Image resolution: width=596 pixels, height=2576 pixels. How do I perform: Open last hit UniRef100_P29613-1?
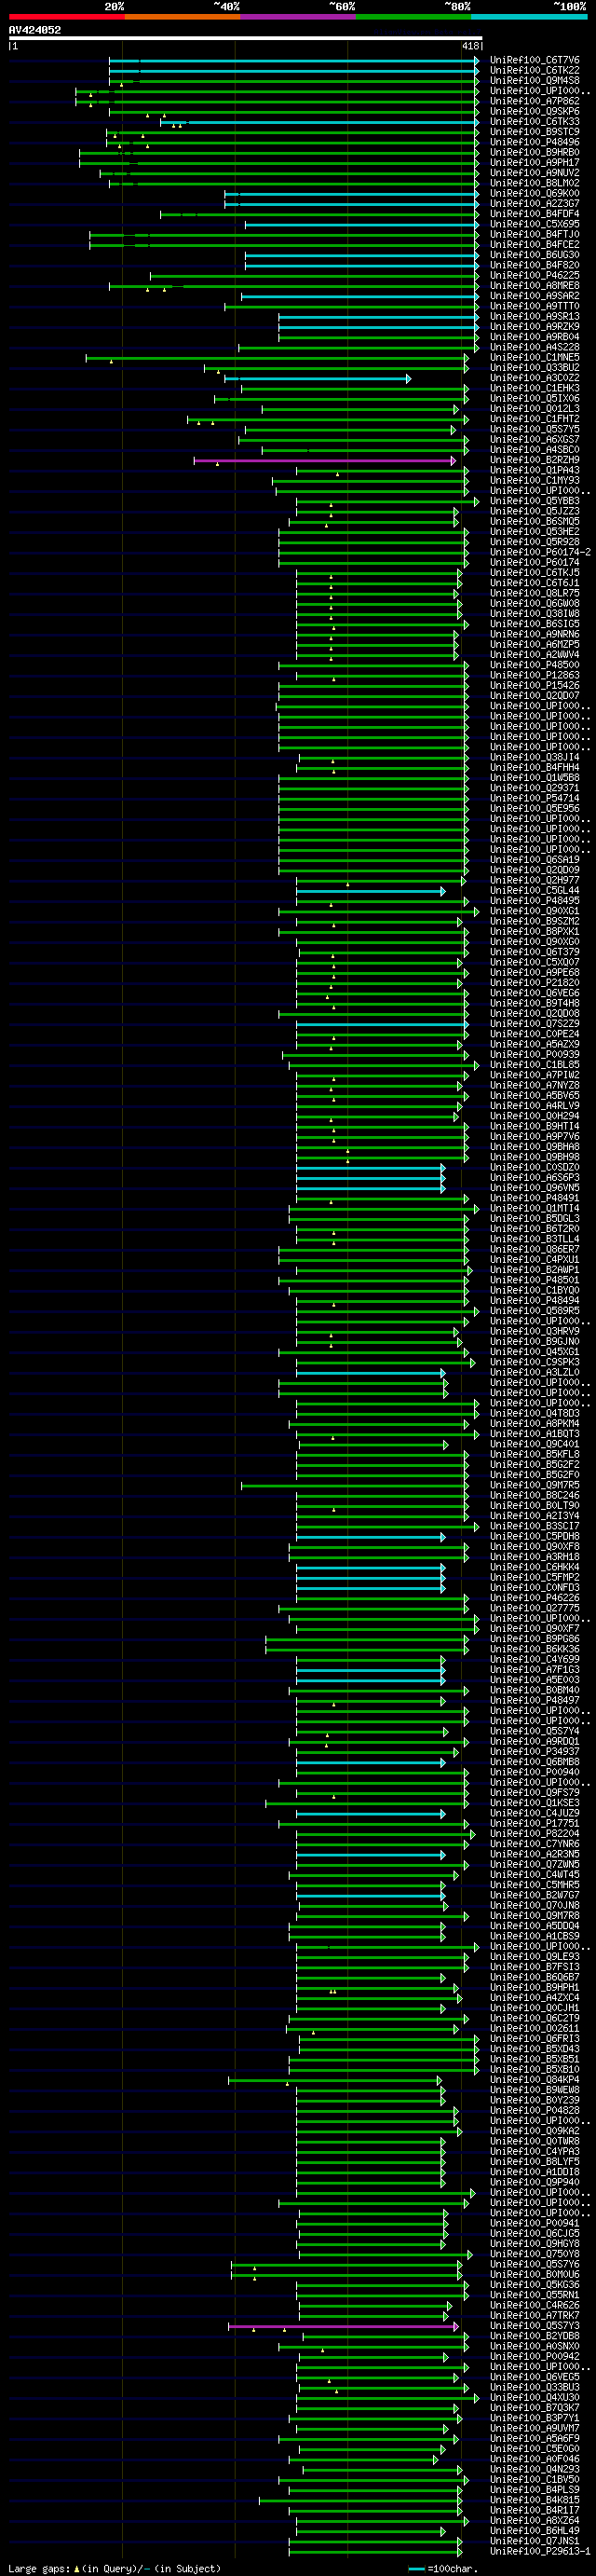540,2551
